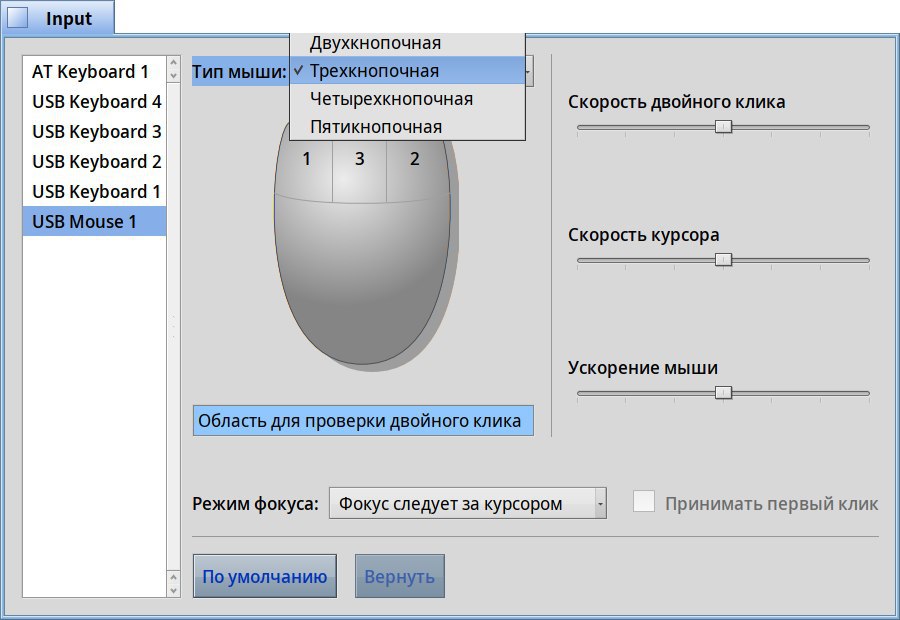This screenshot has width=900, height=620.
Task: Choose Трехкнопочная mouse type option
Action: [407, 71]
